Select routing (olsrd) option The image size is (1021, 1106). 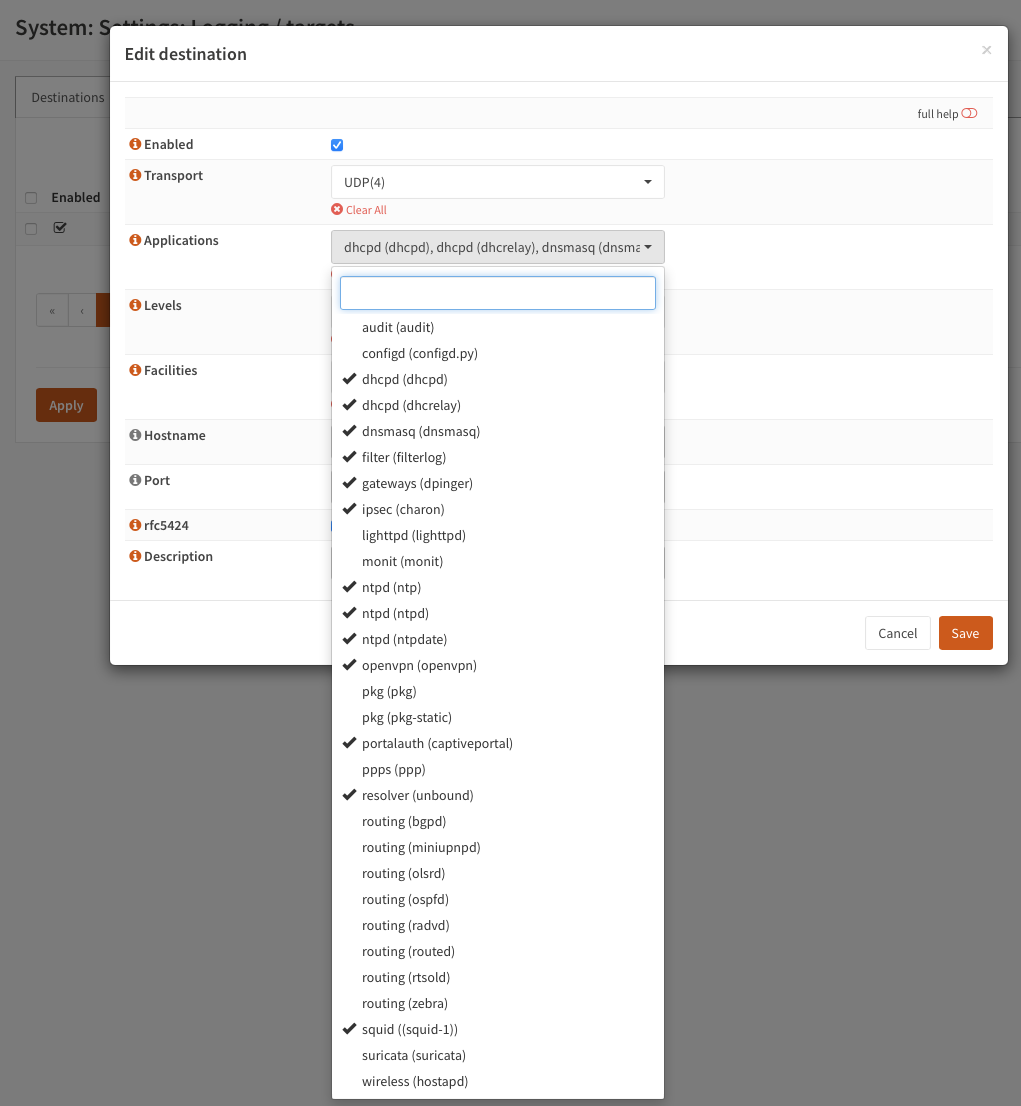[497, 873]
